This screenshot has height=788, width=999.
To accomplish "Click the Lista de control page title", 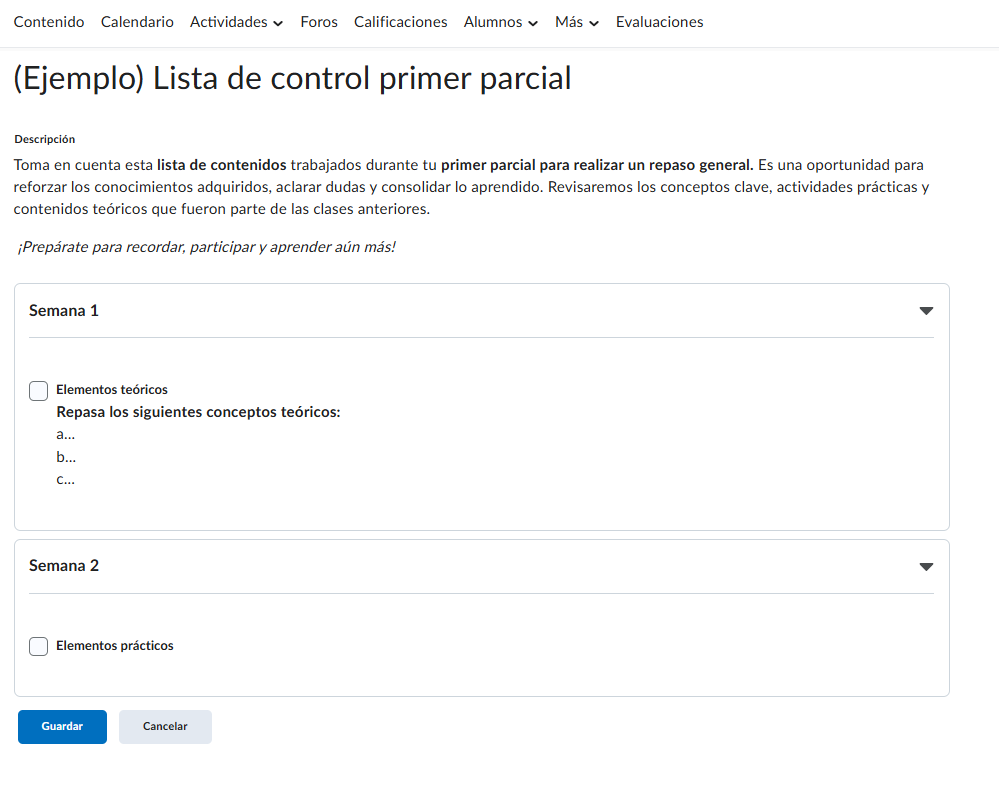I will (292, 78).
